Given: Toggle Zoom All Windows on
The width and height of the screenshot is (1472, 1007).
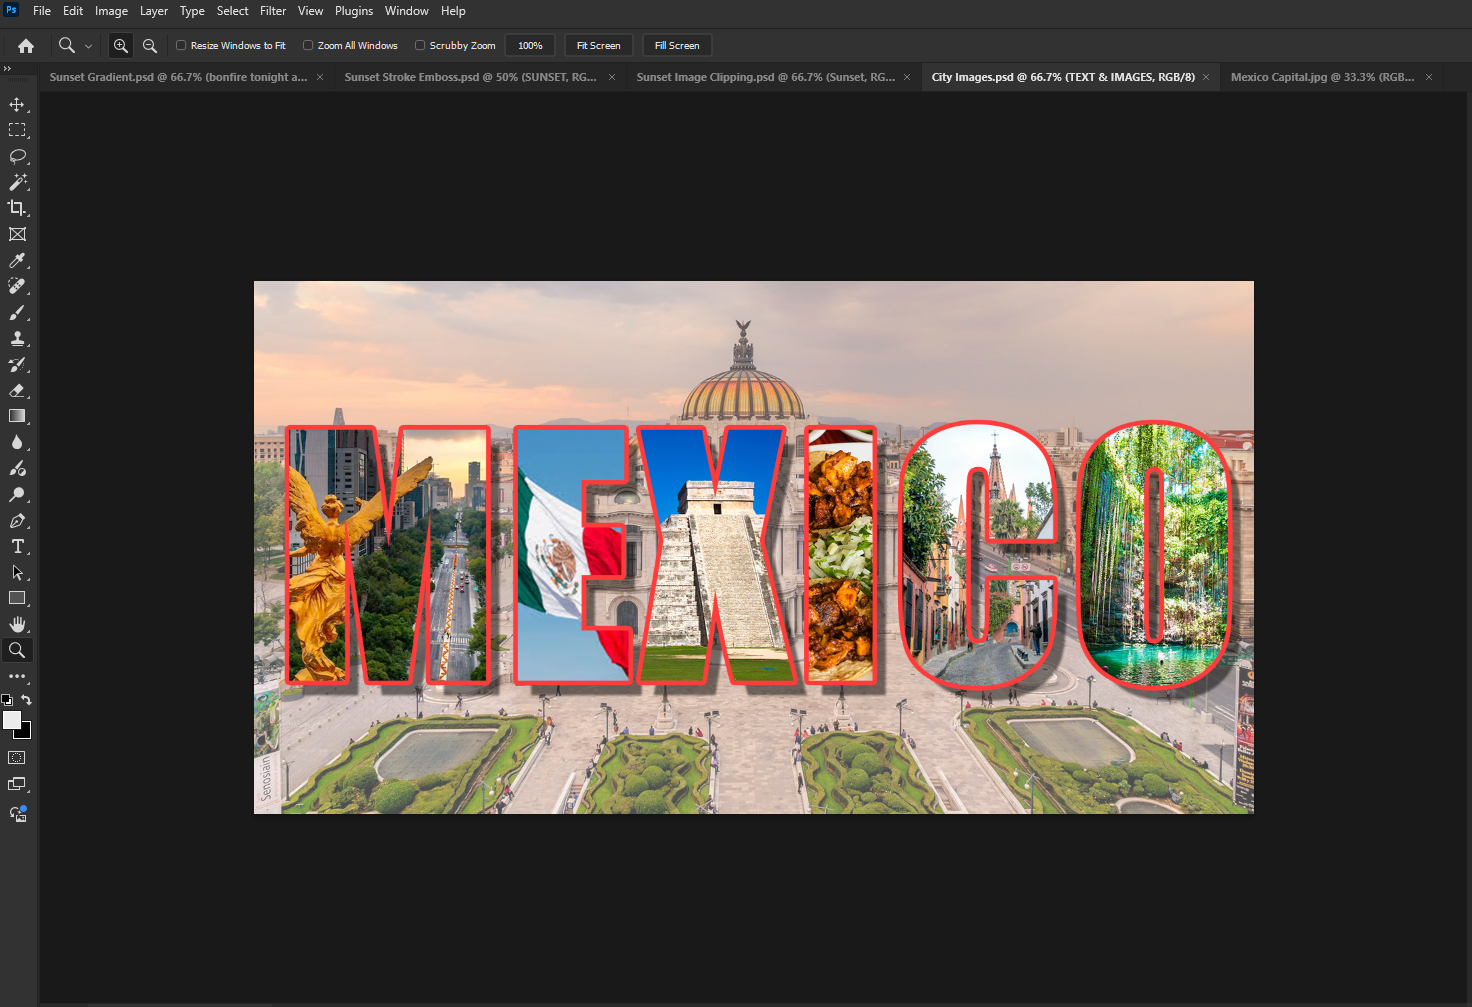Looking at the screenshot, I should pyautogui.click(x=308, y=45).
